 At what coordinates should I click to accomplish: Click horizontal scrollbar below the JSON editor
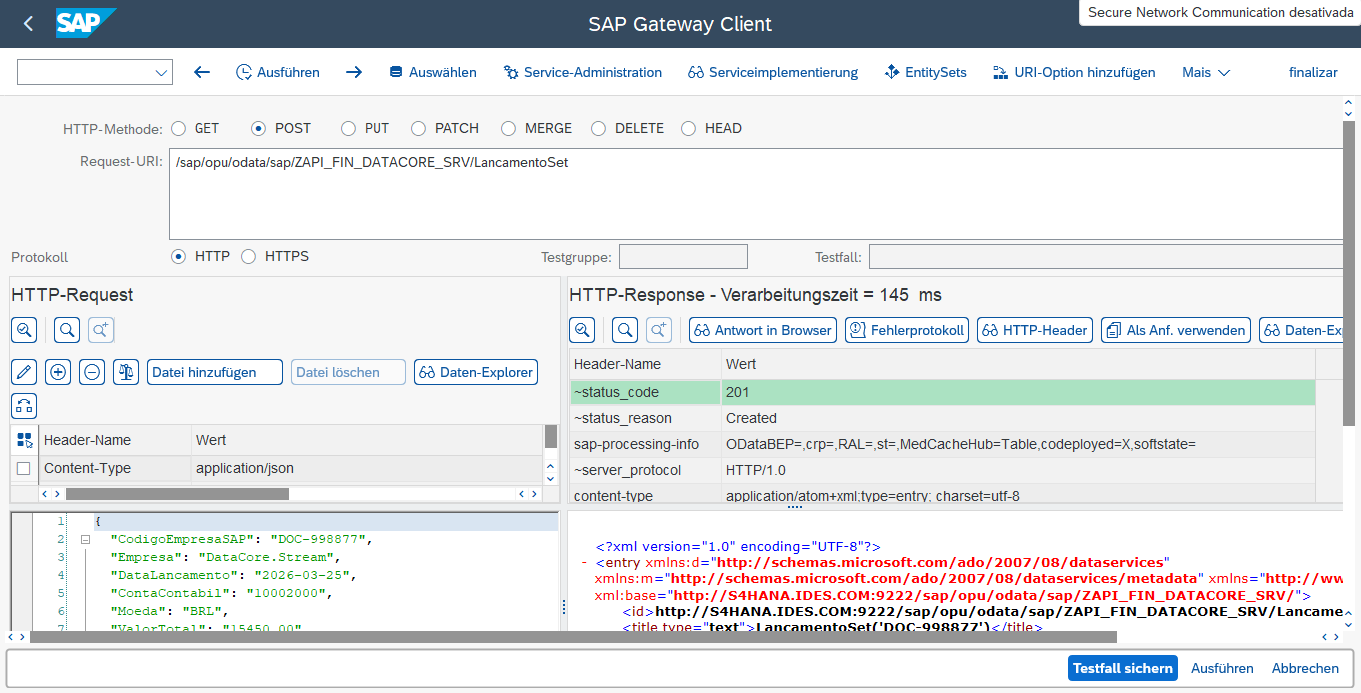tap(573, 637)
